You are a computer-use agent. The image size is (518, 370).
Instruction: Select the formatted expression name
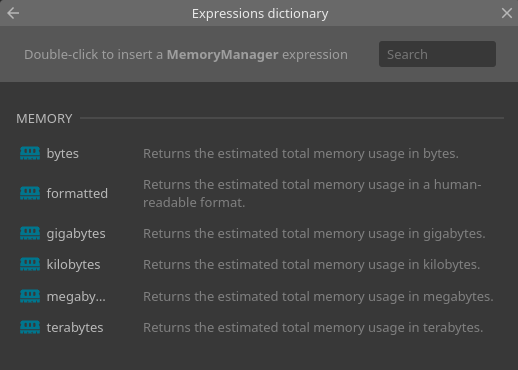click(77, 193)
